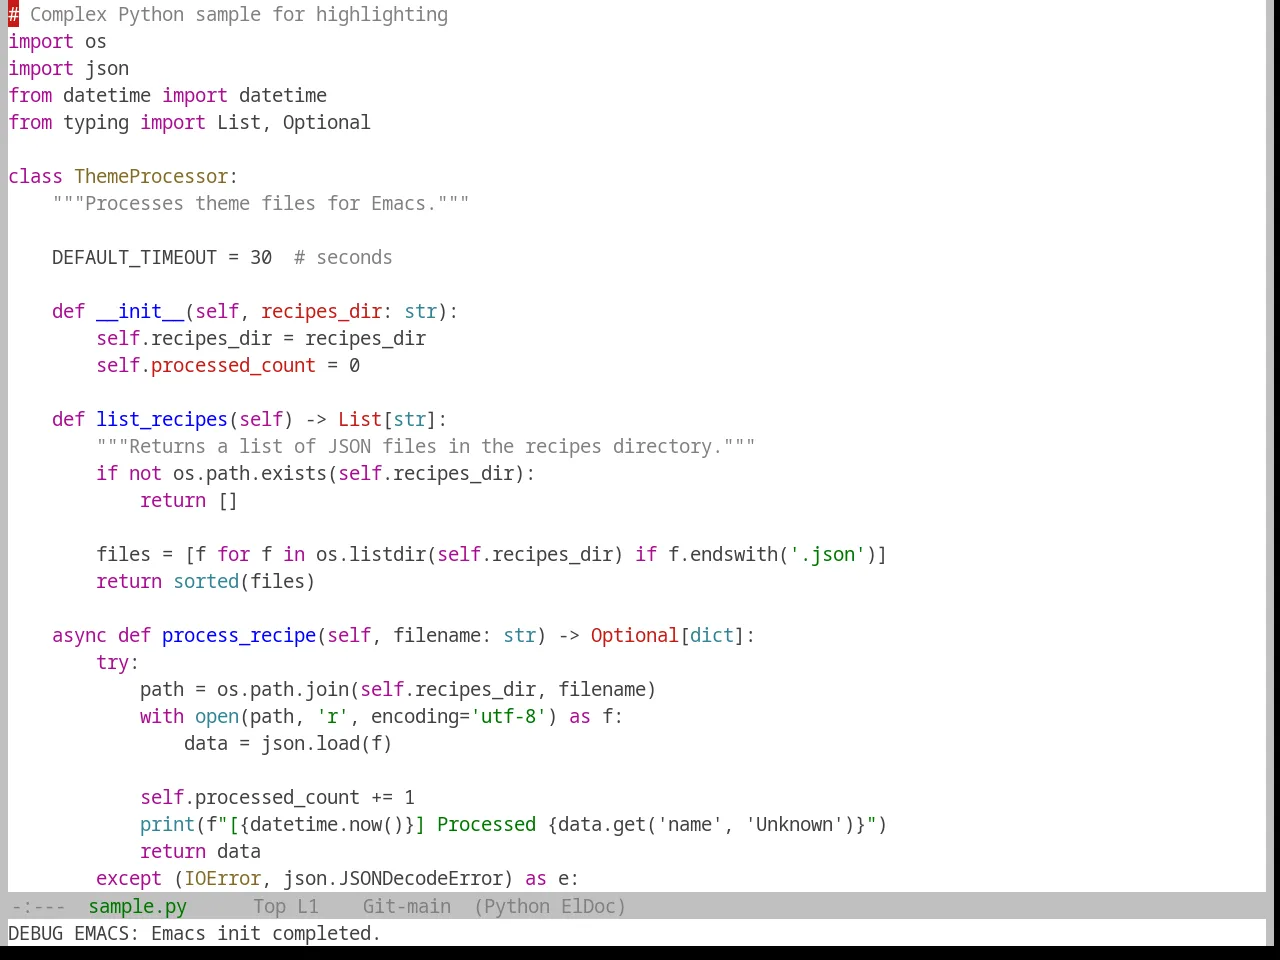The height and width of the screenshot is (960, 1280).
Task: Click the __init__ method name
Action: (x=140, y=311)
